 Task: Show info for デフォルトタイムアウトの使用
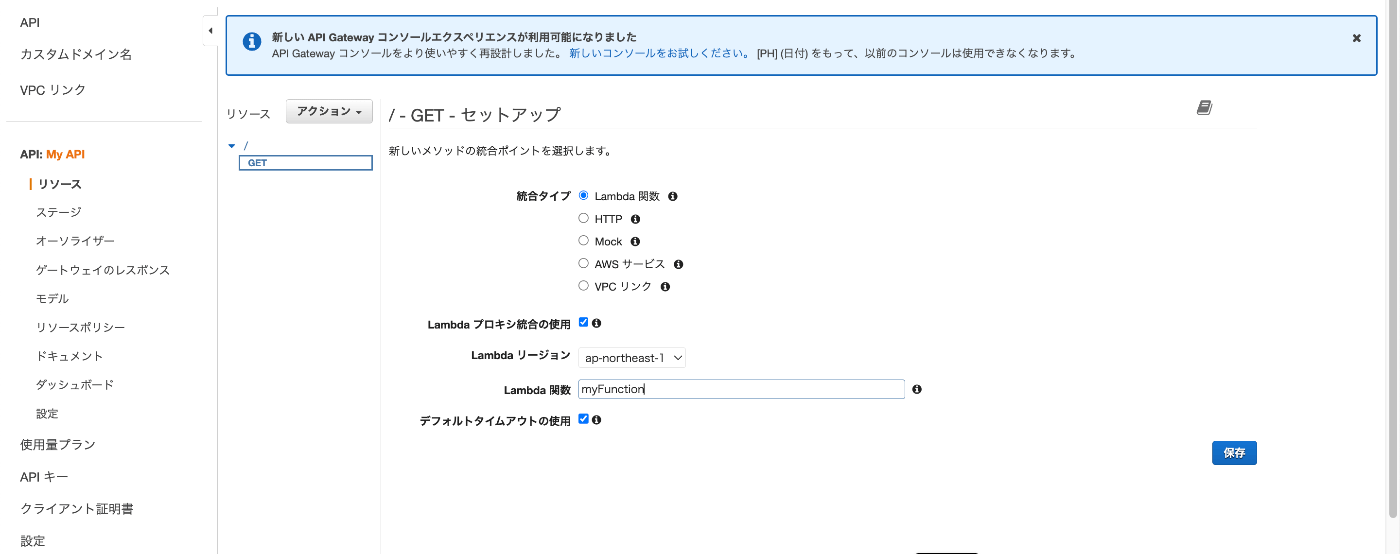tap(597, 420)
